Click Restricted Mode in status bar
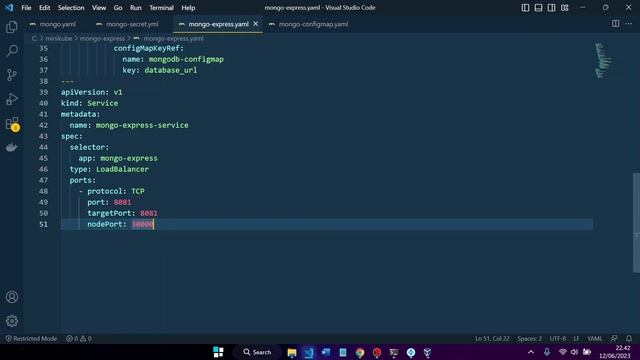 click(x=31, y=338)
